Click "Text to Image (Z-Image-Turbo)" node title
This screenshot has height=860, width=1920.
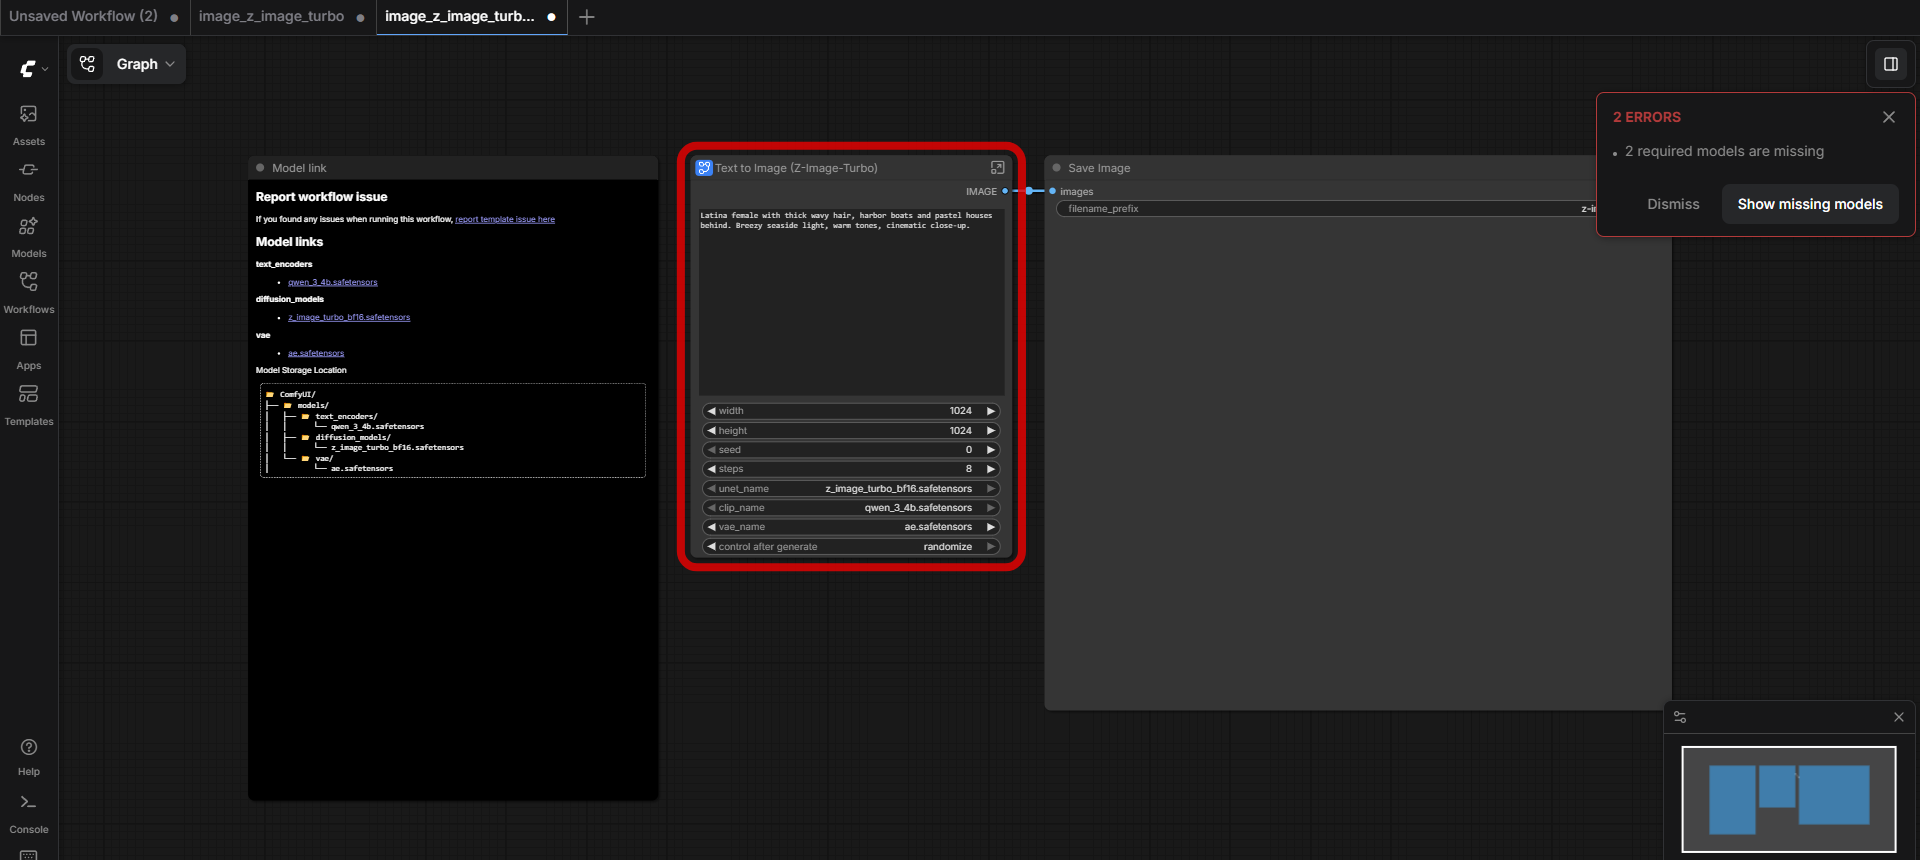(x=796, y=168)
